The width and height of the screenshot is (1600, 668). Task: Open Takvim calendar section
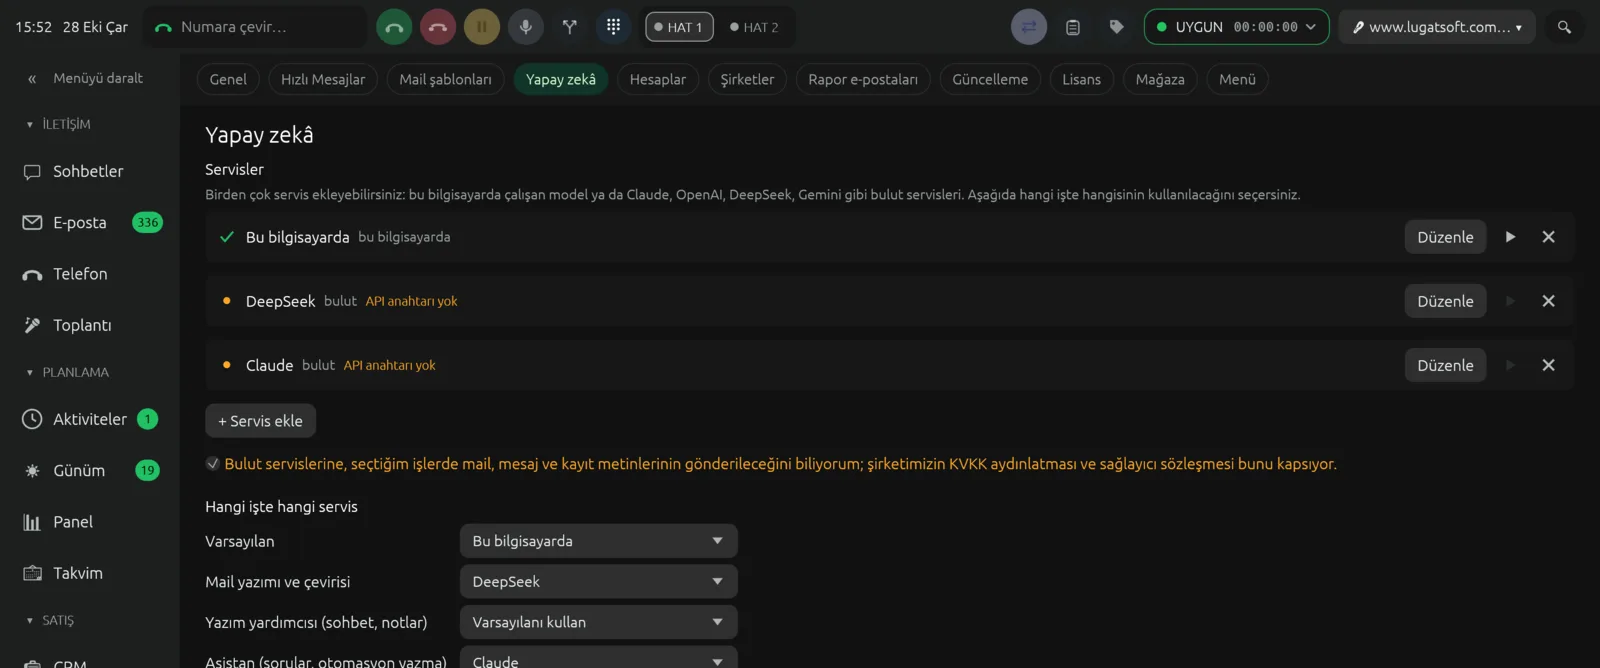coord(90,573)
